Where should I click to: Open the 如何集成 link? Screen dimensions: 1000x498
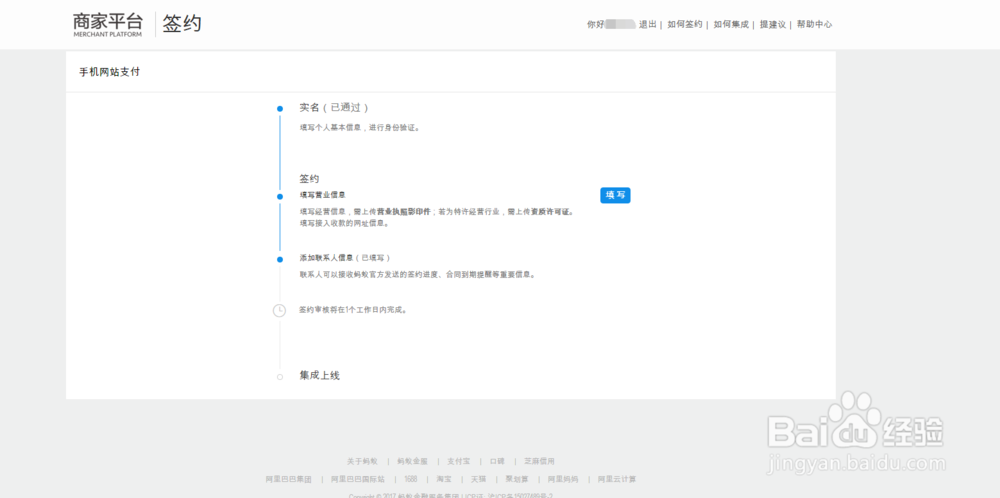(731, 24)
